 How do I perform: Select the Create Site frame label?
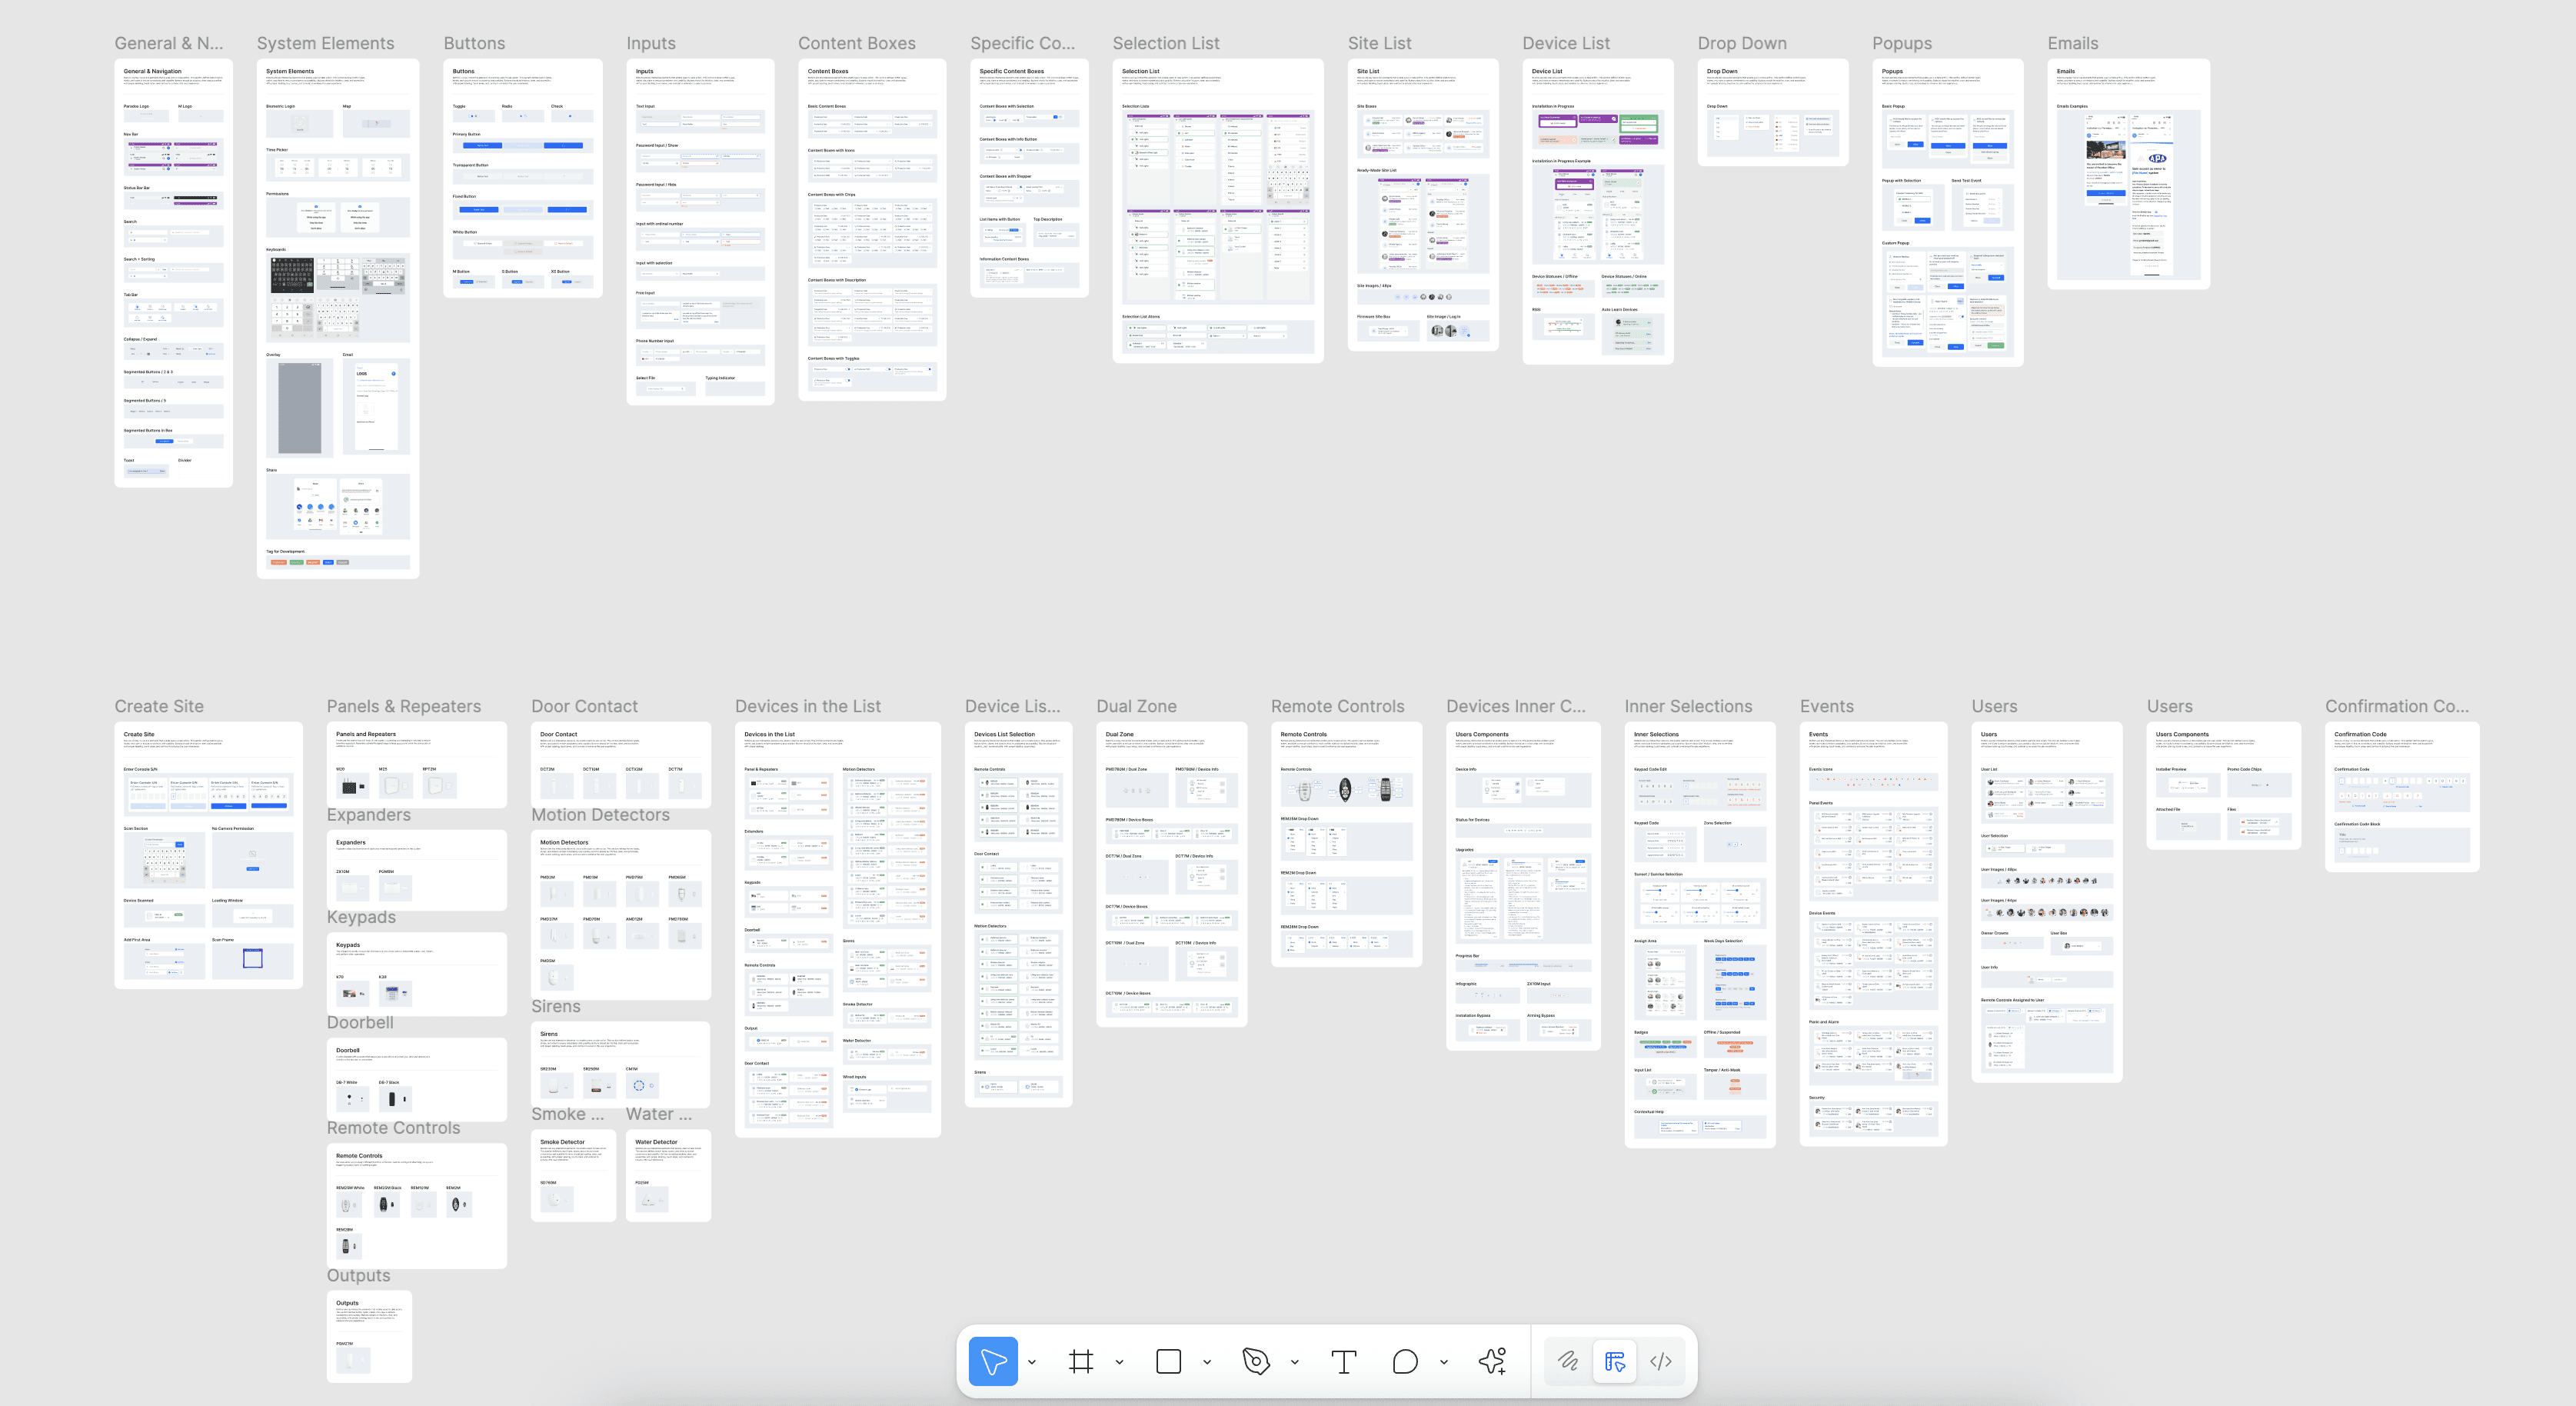[x=159, y=706]
